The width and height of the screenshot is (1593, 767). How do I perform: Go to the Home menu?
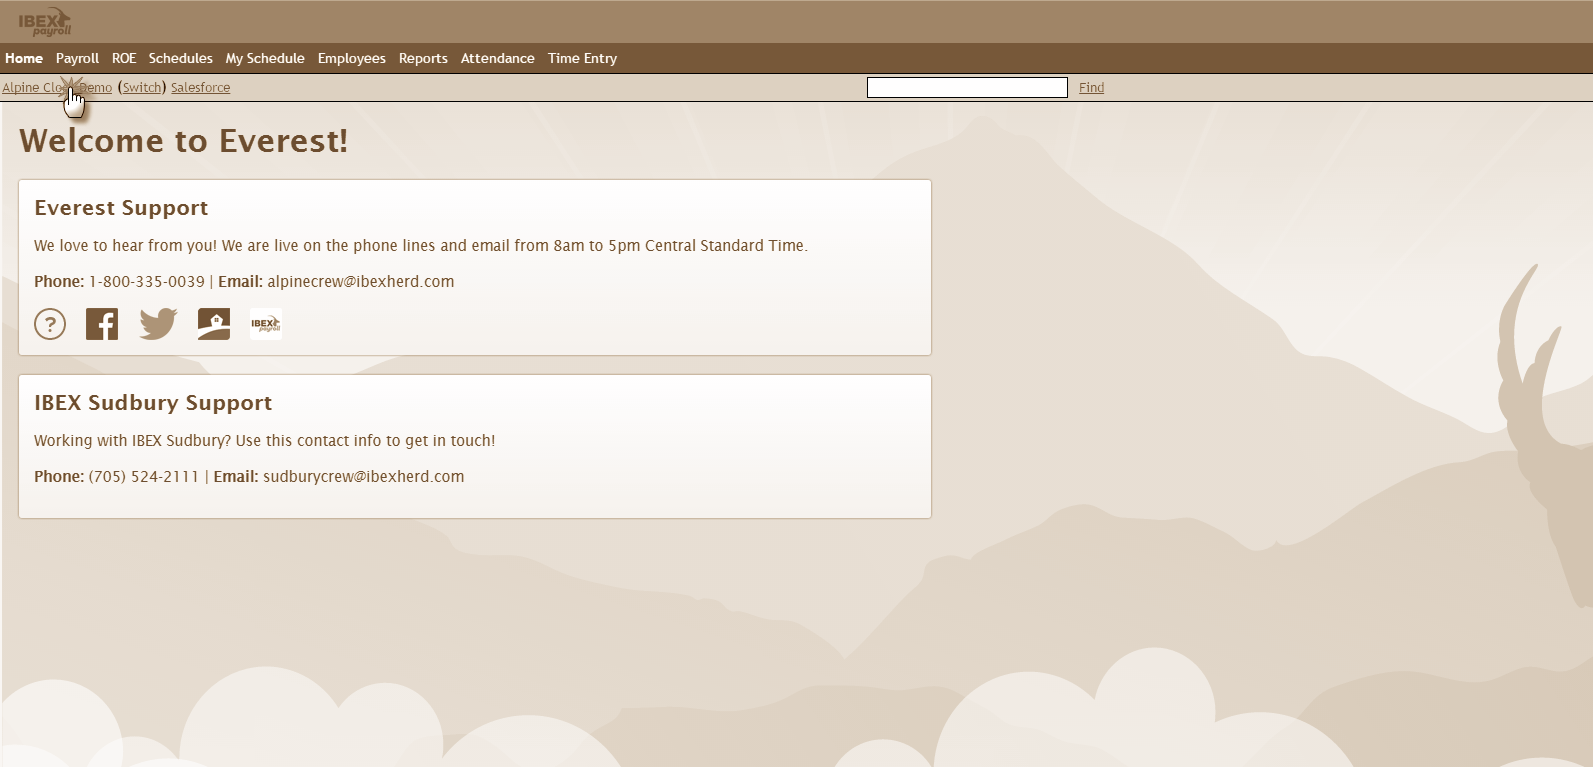(x=24, y=58)
